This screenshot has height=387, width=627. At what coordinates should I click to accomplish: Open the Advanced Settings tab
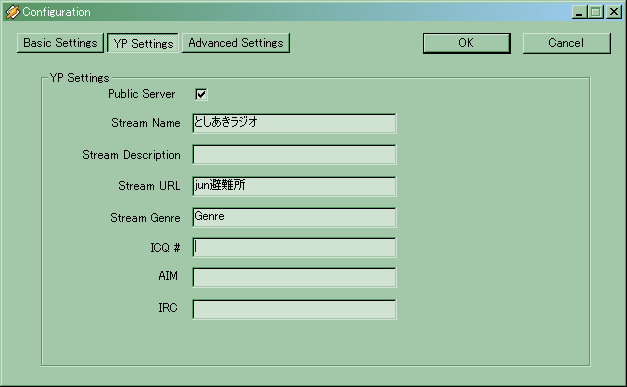point(236,43)
